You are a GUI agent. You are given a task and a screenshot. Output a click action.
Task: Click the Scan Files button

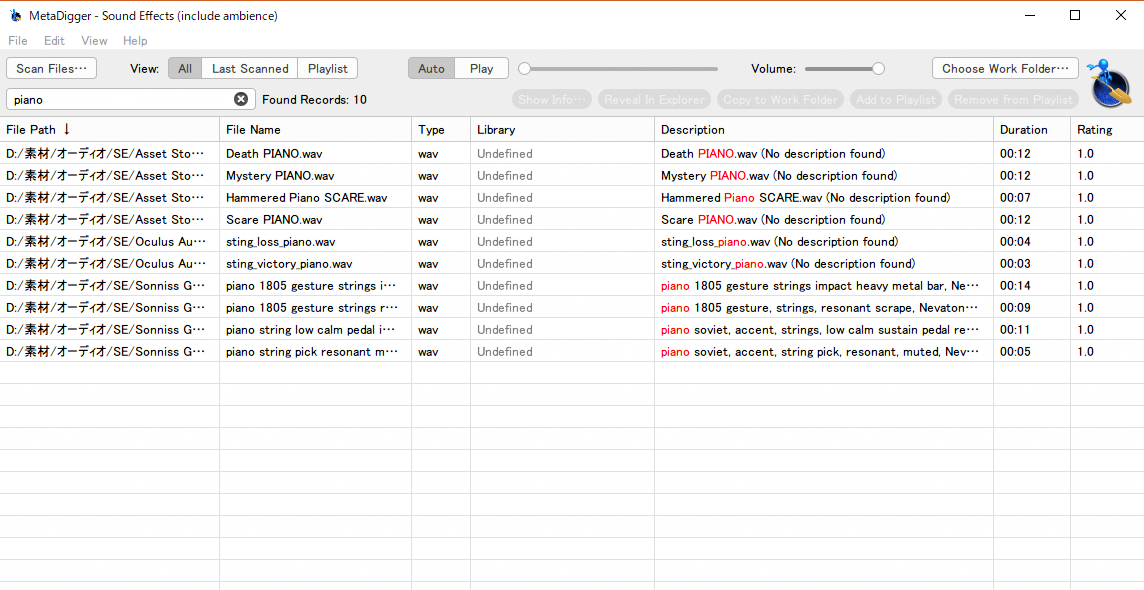tap(52, 68)
